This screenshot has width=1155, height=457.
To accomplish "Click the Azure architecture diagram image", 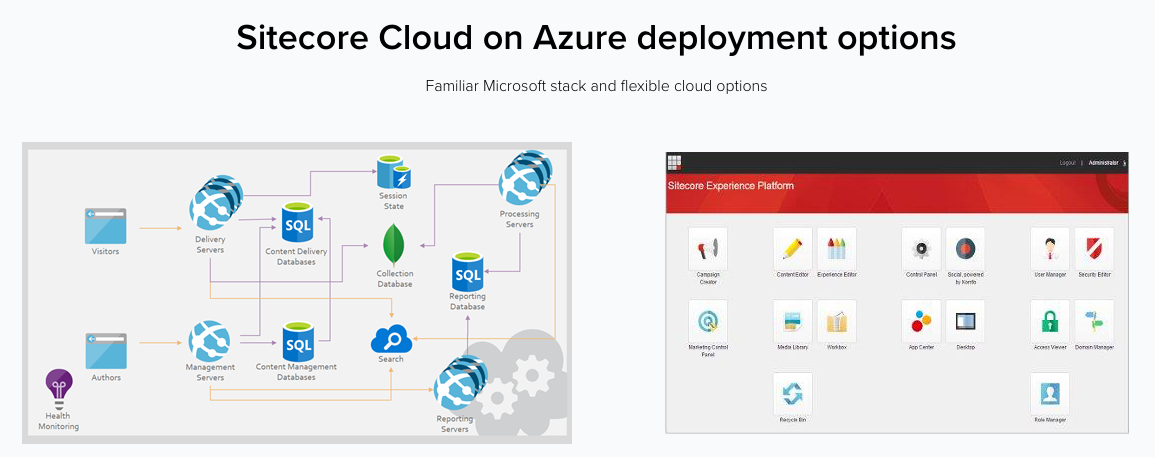I will [296, 291].
